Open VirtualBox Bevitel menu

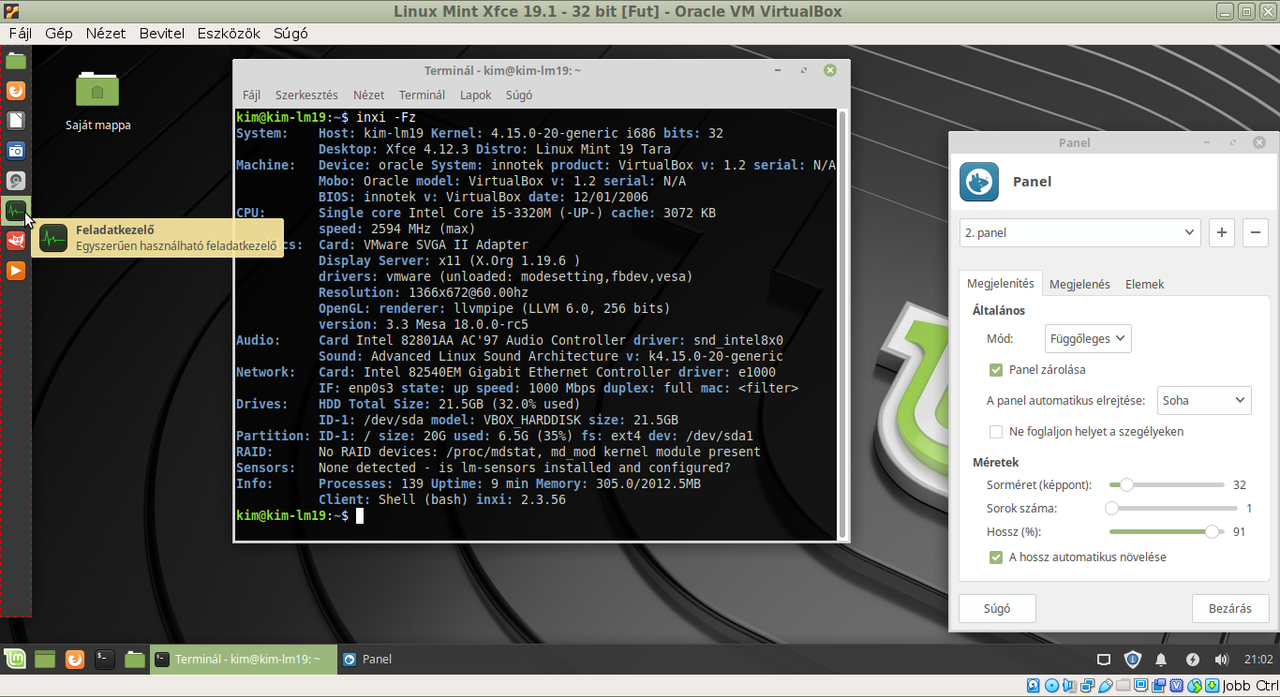(162, 33)
